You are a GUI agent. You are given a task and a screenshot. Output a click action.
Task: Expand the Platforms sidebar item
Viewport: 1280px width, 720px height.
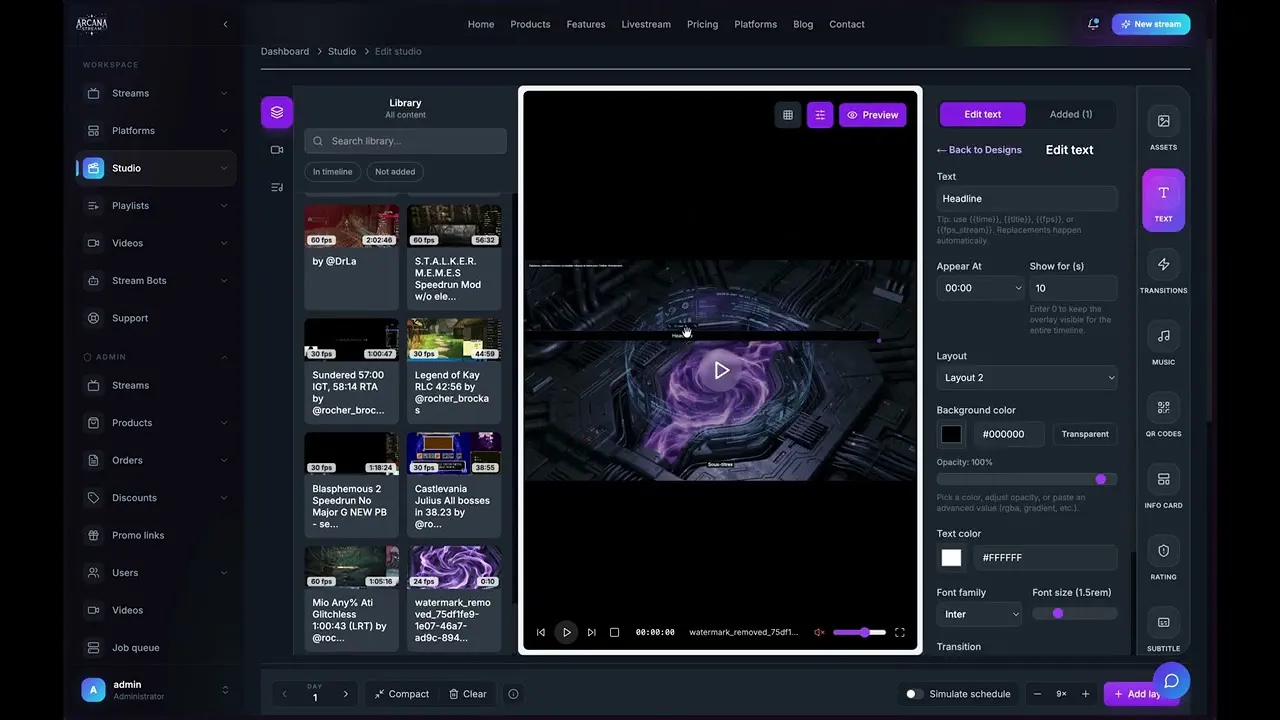156,131
